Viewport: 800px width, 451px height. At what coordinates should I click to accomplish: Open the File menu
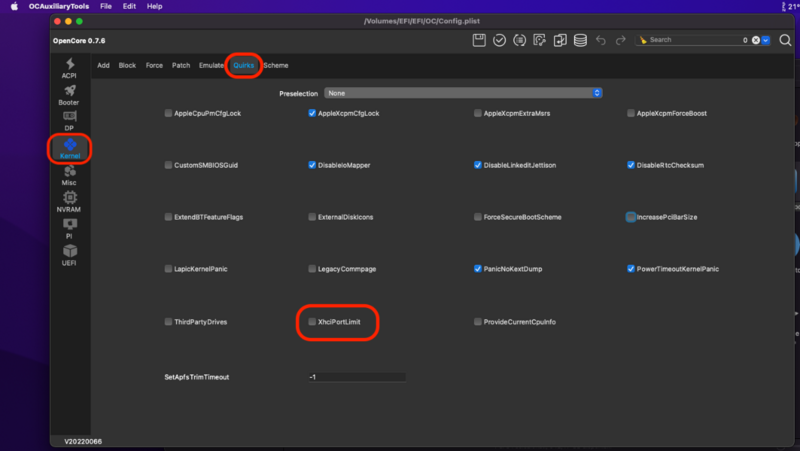(x=106, y=6)
